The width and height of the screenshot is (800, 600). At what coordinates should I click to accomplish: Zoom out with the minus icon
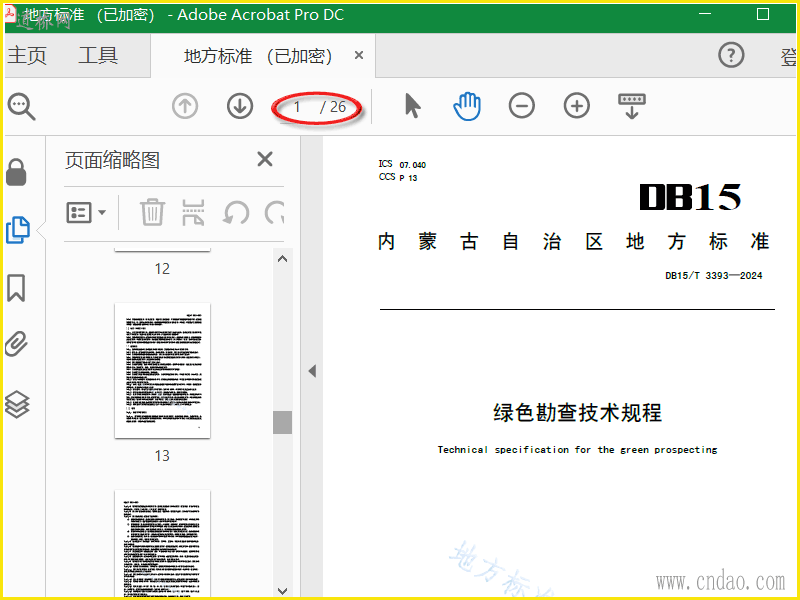521,106
